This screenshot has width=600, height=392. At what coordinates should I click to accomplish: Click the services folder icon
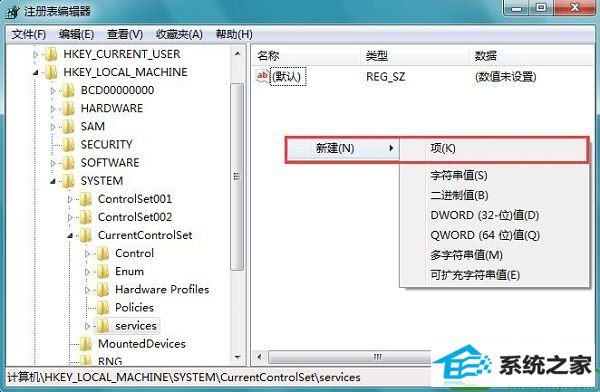tap(103, 326)
